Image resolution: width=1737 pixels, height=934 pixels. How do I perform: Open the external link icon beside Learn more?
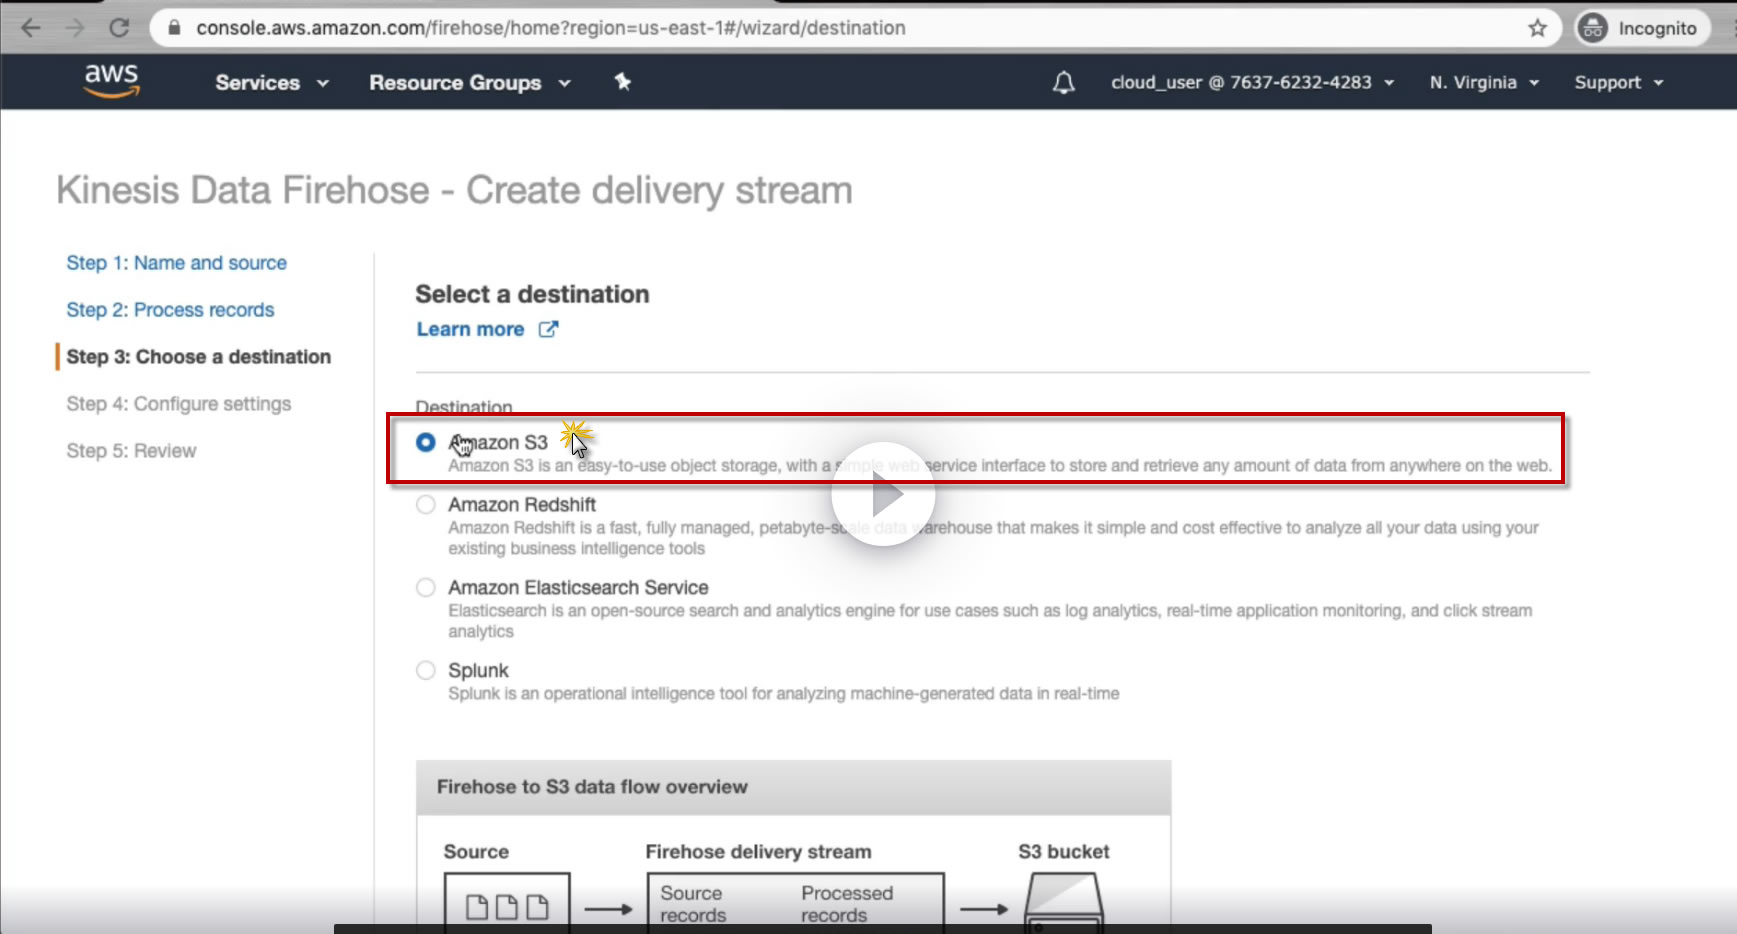(x=548, y=329)
